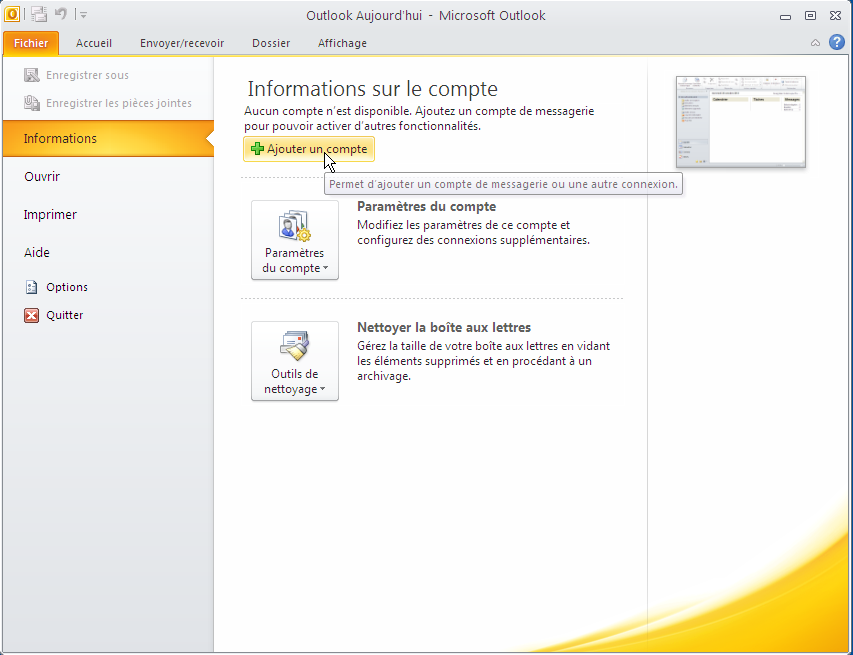Restore down the Outlook window
853x655 pixels.
coord(811,15)
